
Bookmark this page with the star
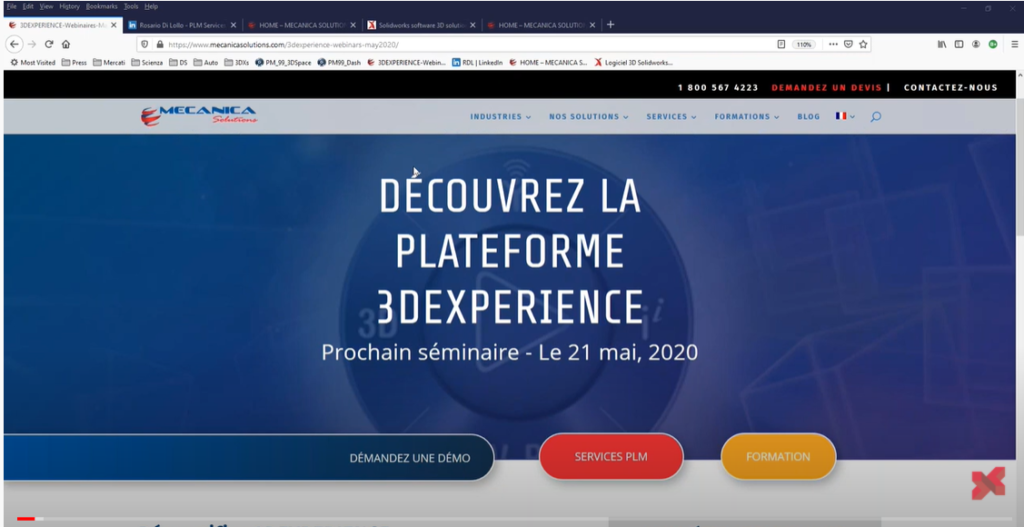(x=863, y=44)
